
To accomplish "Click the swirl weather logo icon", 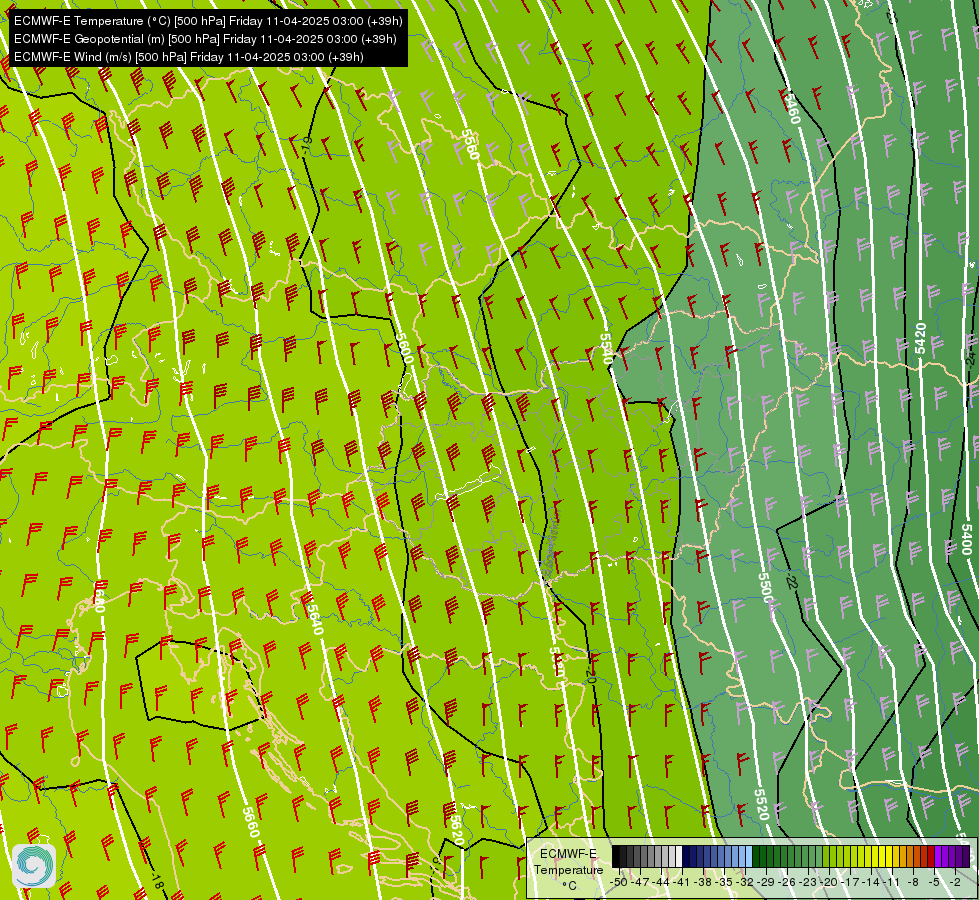I will pyautogui.click(x=34, y=866).
